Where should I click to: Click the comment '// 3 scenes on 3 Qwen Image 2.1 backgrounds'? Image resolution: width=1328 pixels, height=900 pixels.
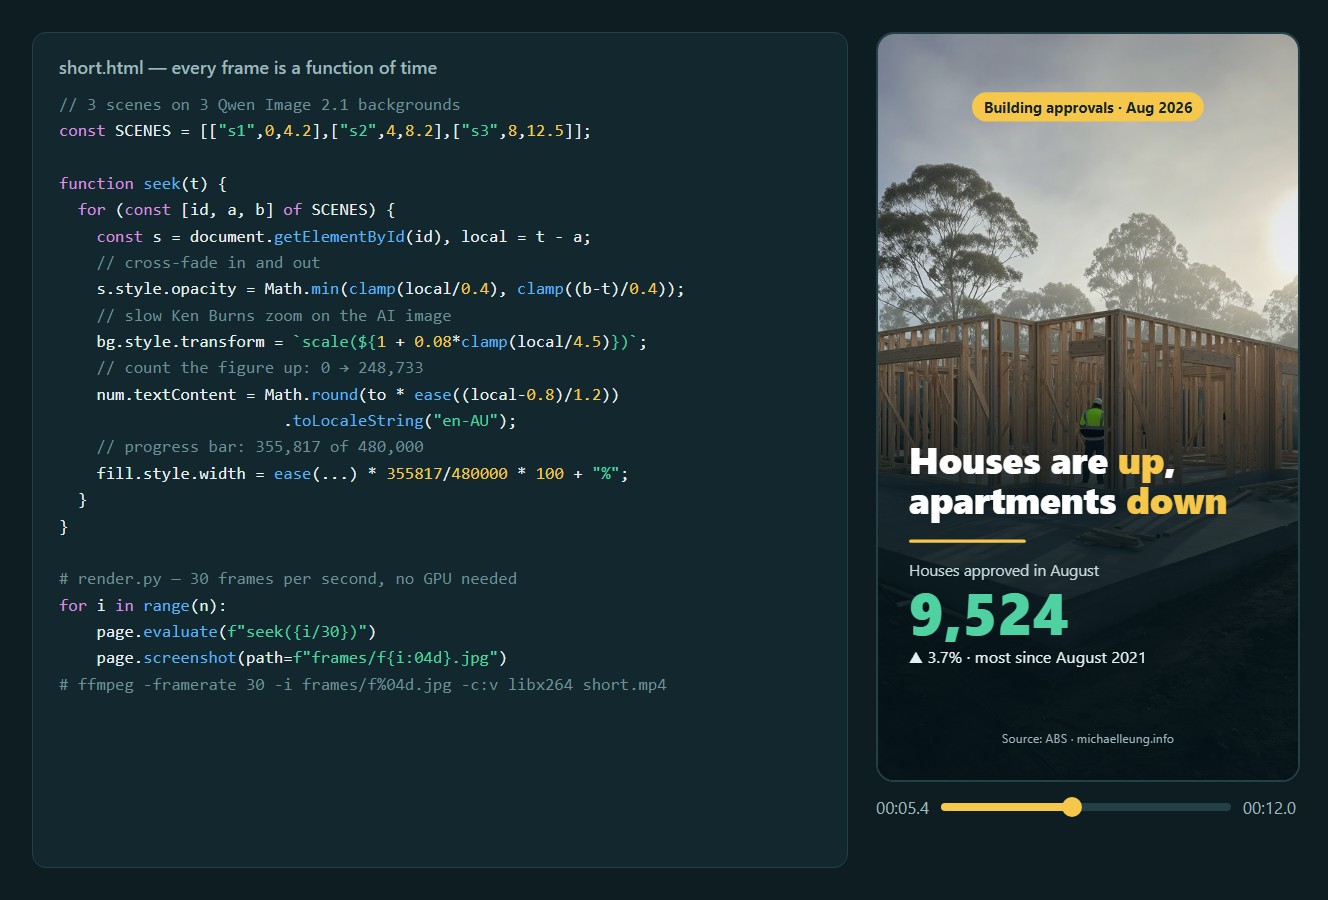(x=260, y=105)
